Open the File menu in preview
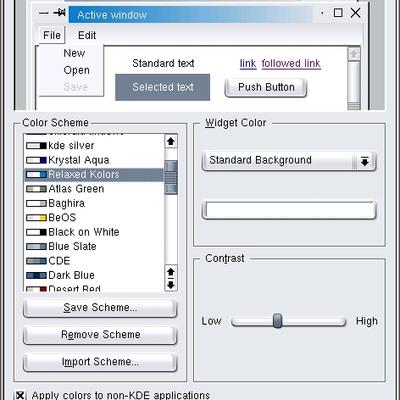 coord(52,35)
